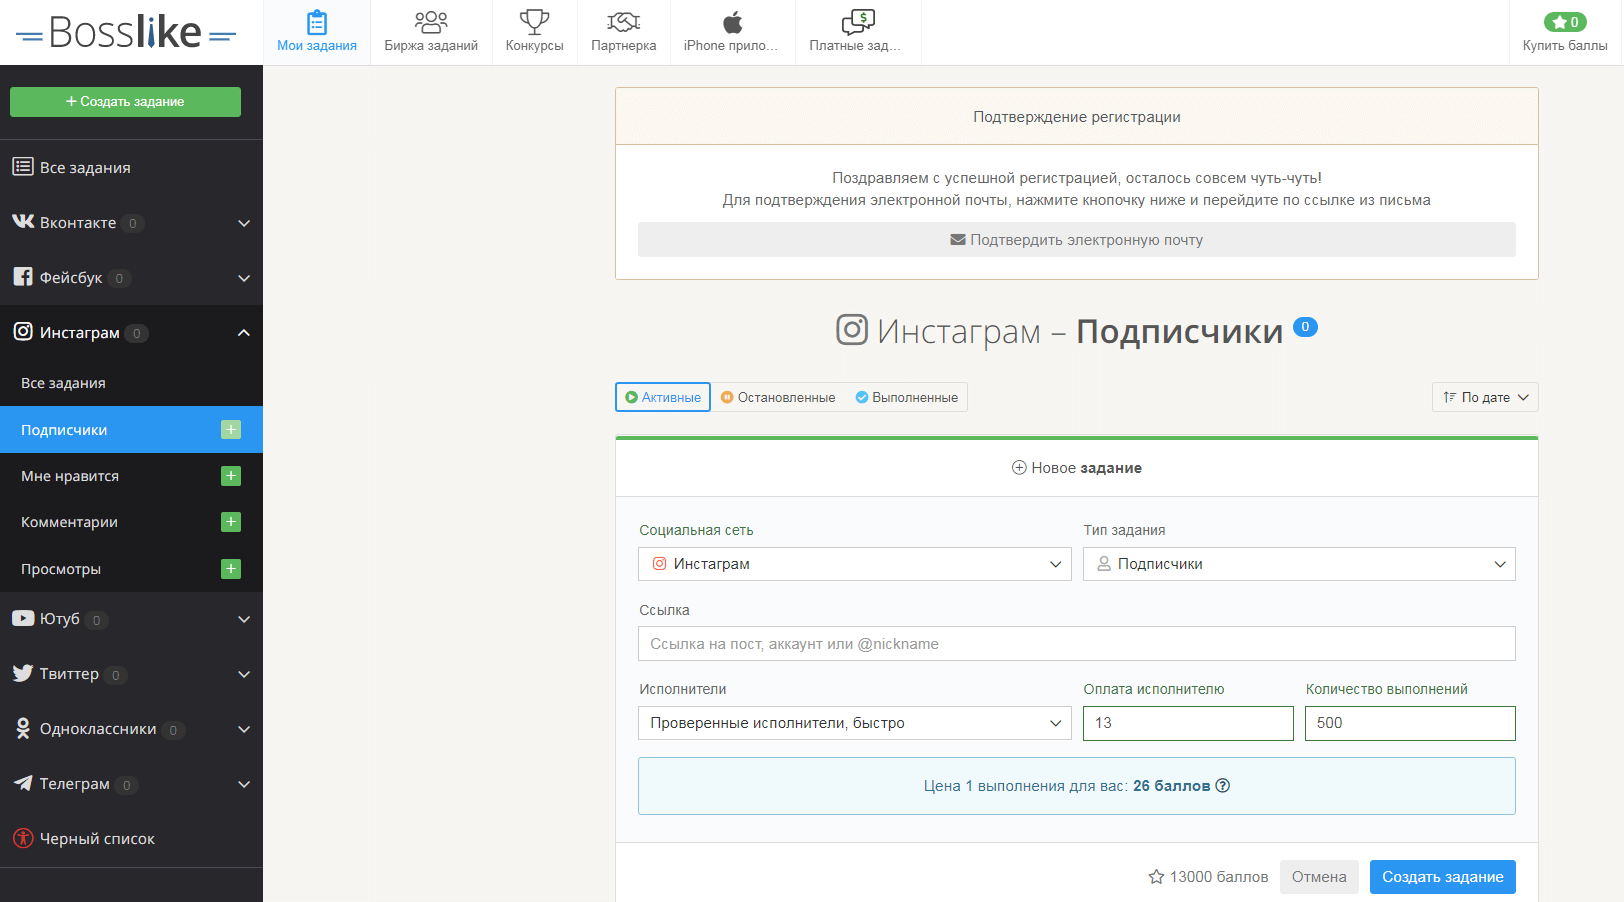This screenshot has height=902, width=1624.
Task: Click the blue Создать задание button
Action: (1442, 877)
